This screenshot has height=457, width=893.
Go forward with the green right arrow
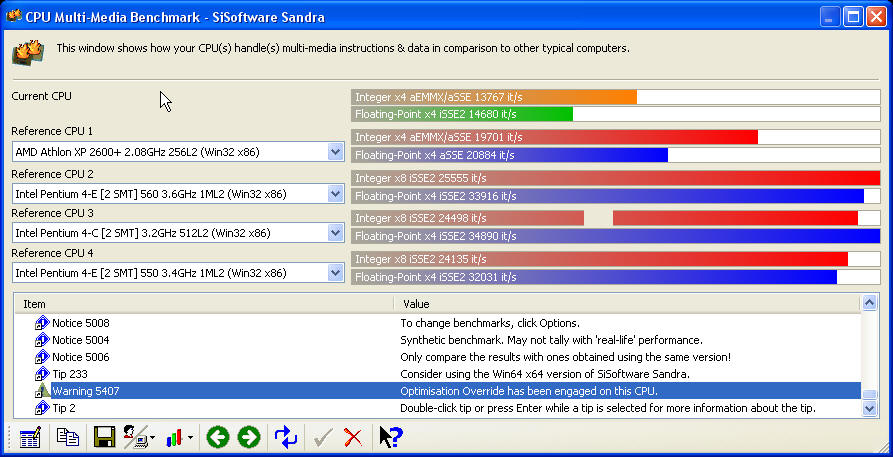(x=248, y=438)
